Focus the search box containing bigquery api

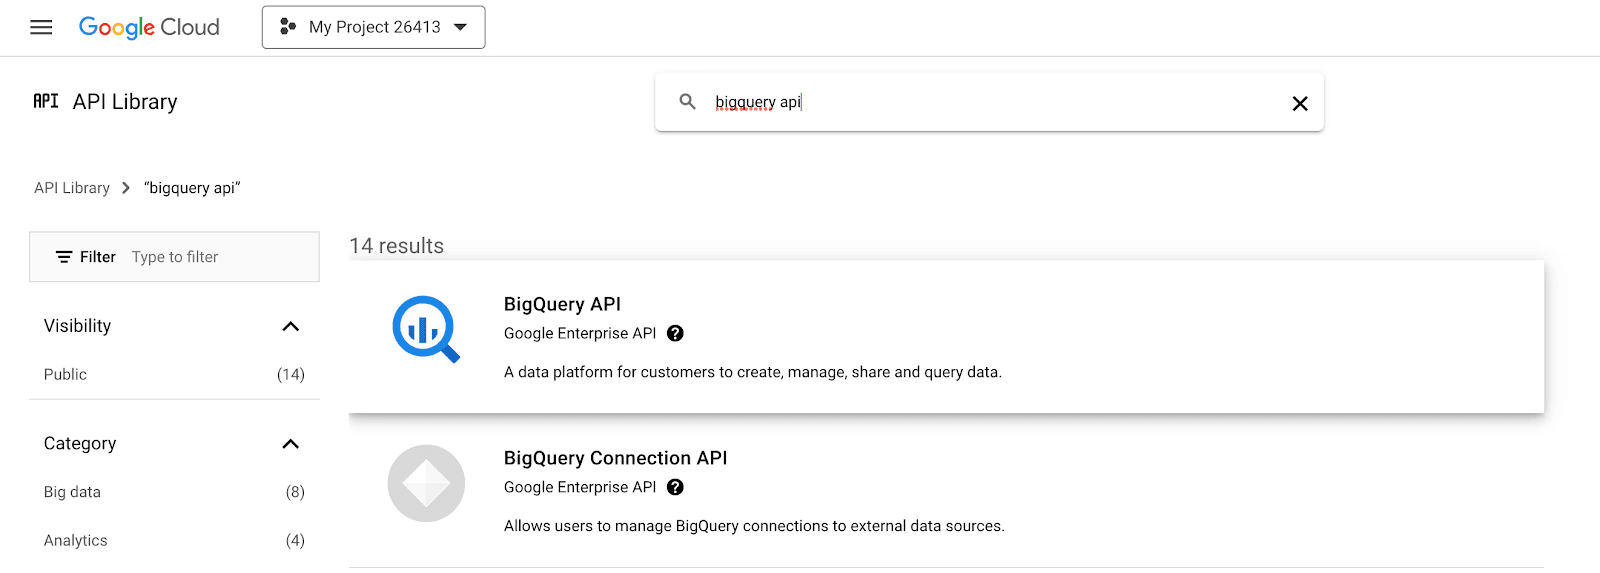coord(989,102)
